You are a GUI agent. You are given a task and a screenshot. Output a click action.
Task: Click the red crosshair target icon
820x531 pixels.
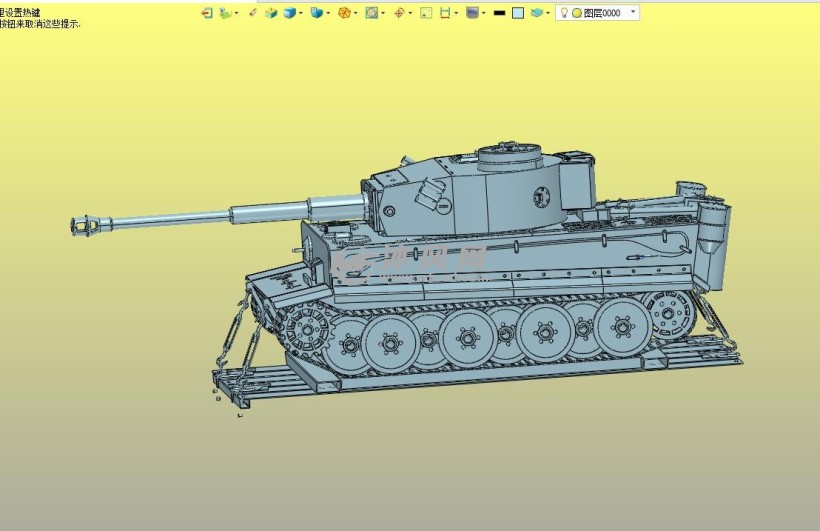[x=398, y=13]
